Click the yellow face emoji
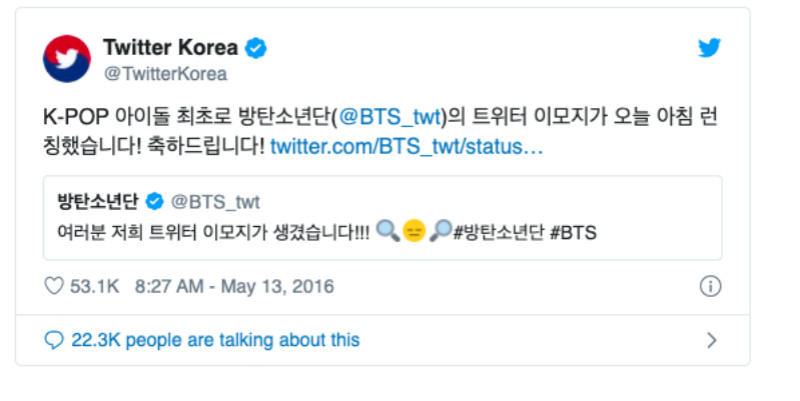 coord(414,232)
